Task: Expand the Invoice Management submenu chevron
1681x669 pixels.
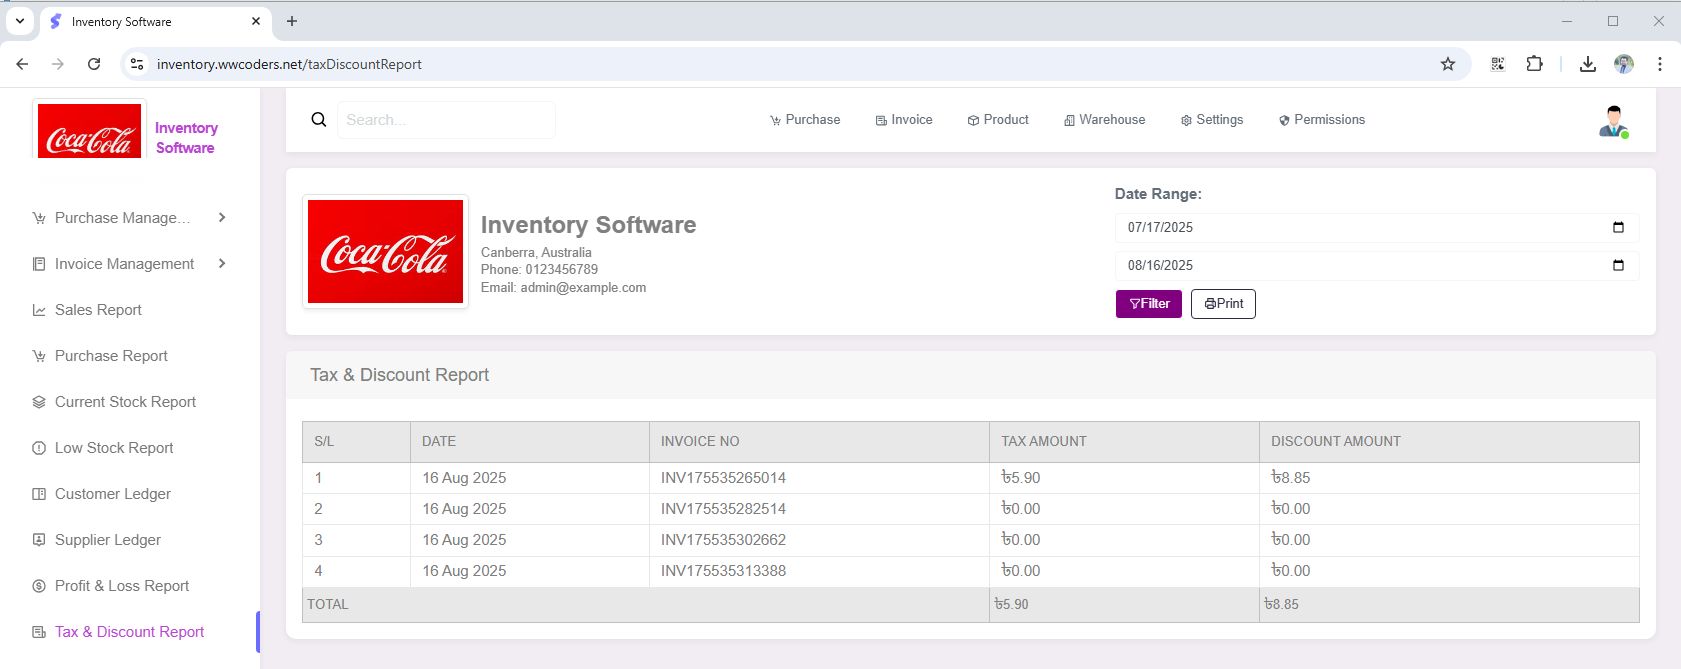Action: [x=222, y=264]
